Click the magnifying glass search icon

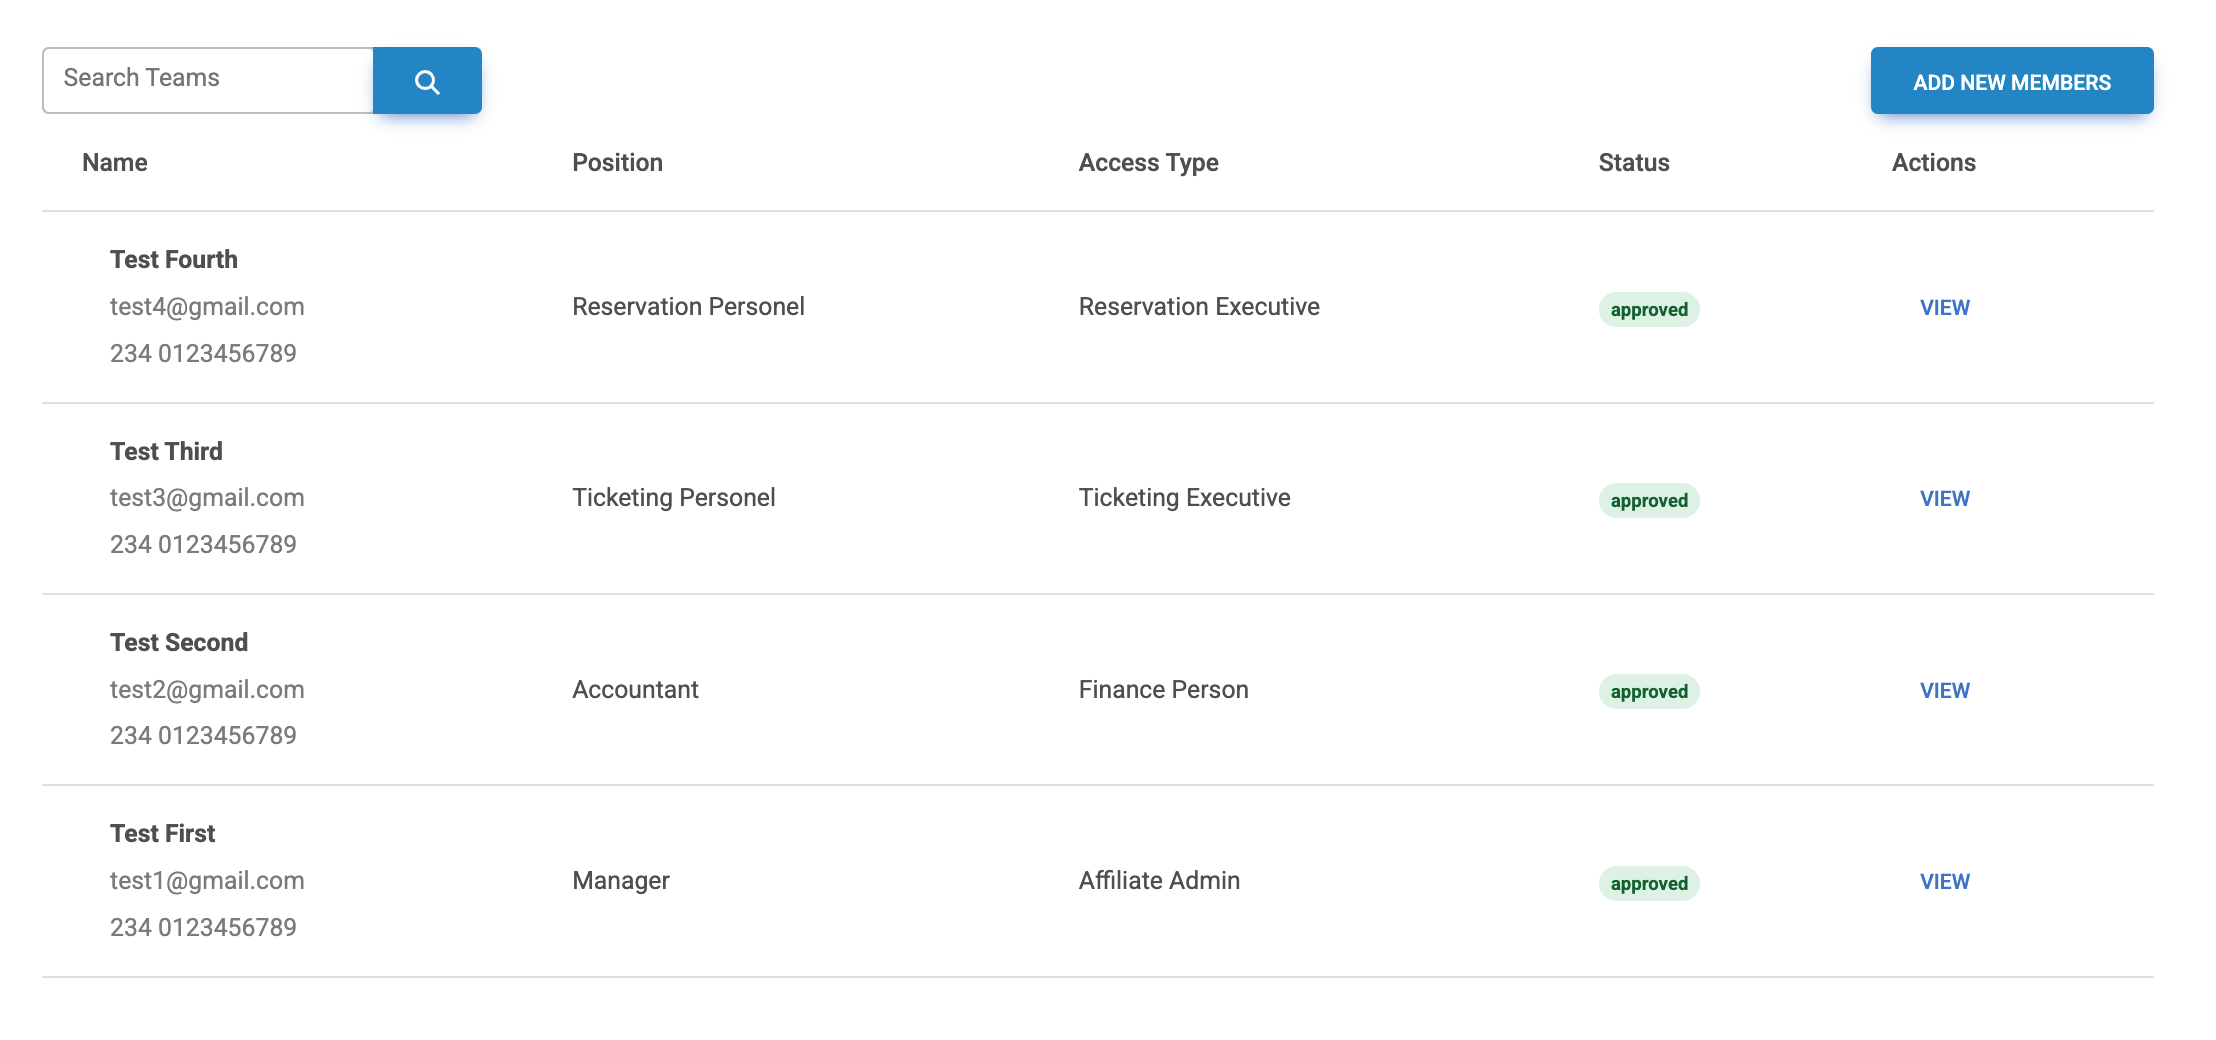pyautogui.click(x=427, y=81)
